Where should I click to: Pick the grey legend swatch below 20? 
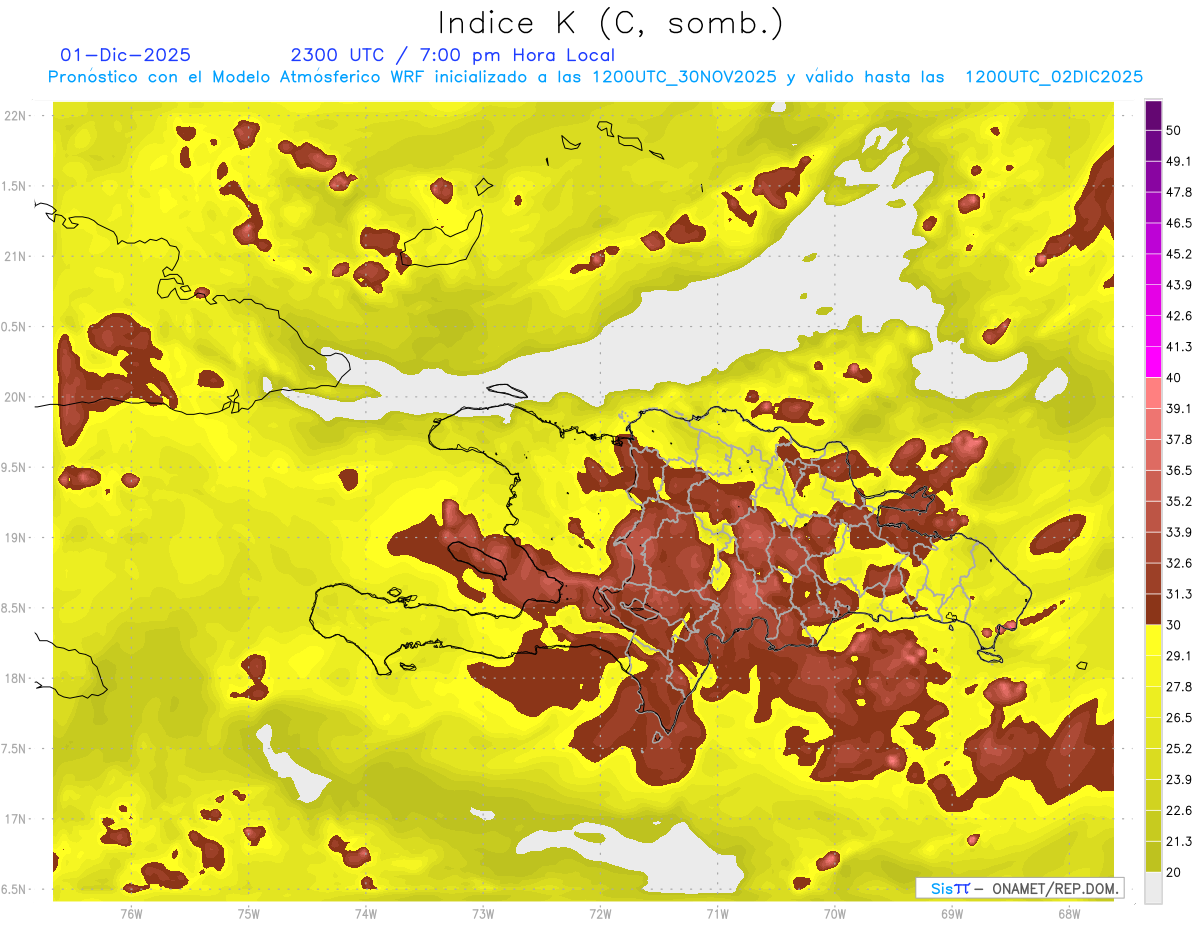tap(1153, 887)
